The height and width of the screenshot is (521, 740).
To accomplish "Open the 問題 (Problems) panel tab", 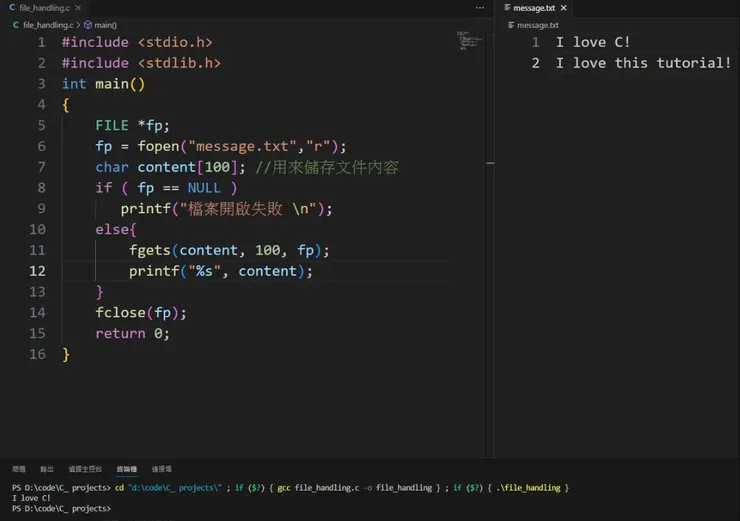I will coord(19,468).
